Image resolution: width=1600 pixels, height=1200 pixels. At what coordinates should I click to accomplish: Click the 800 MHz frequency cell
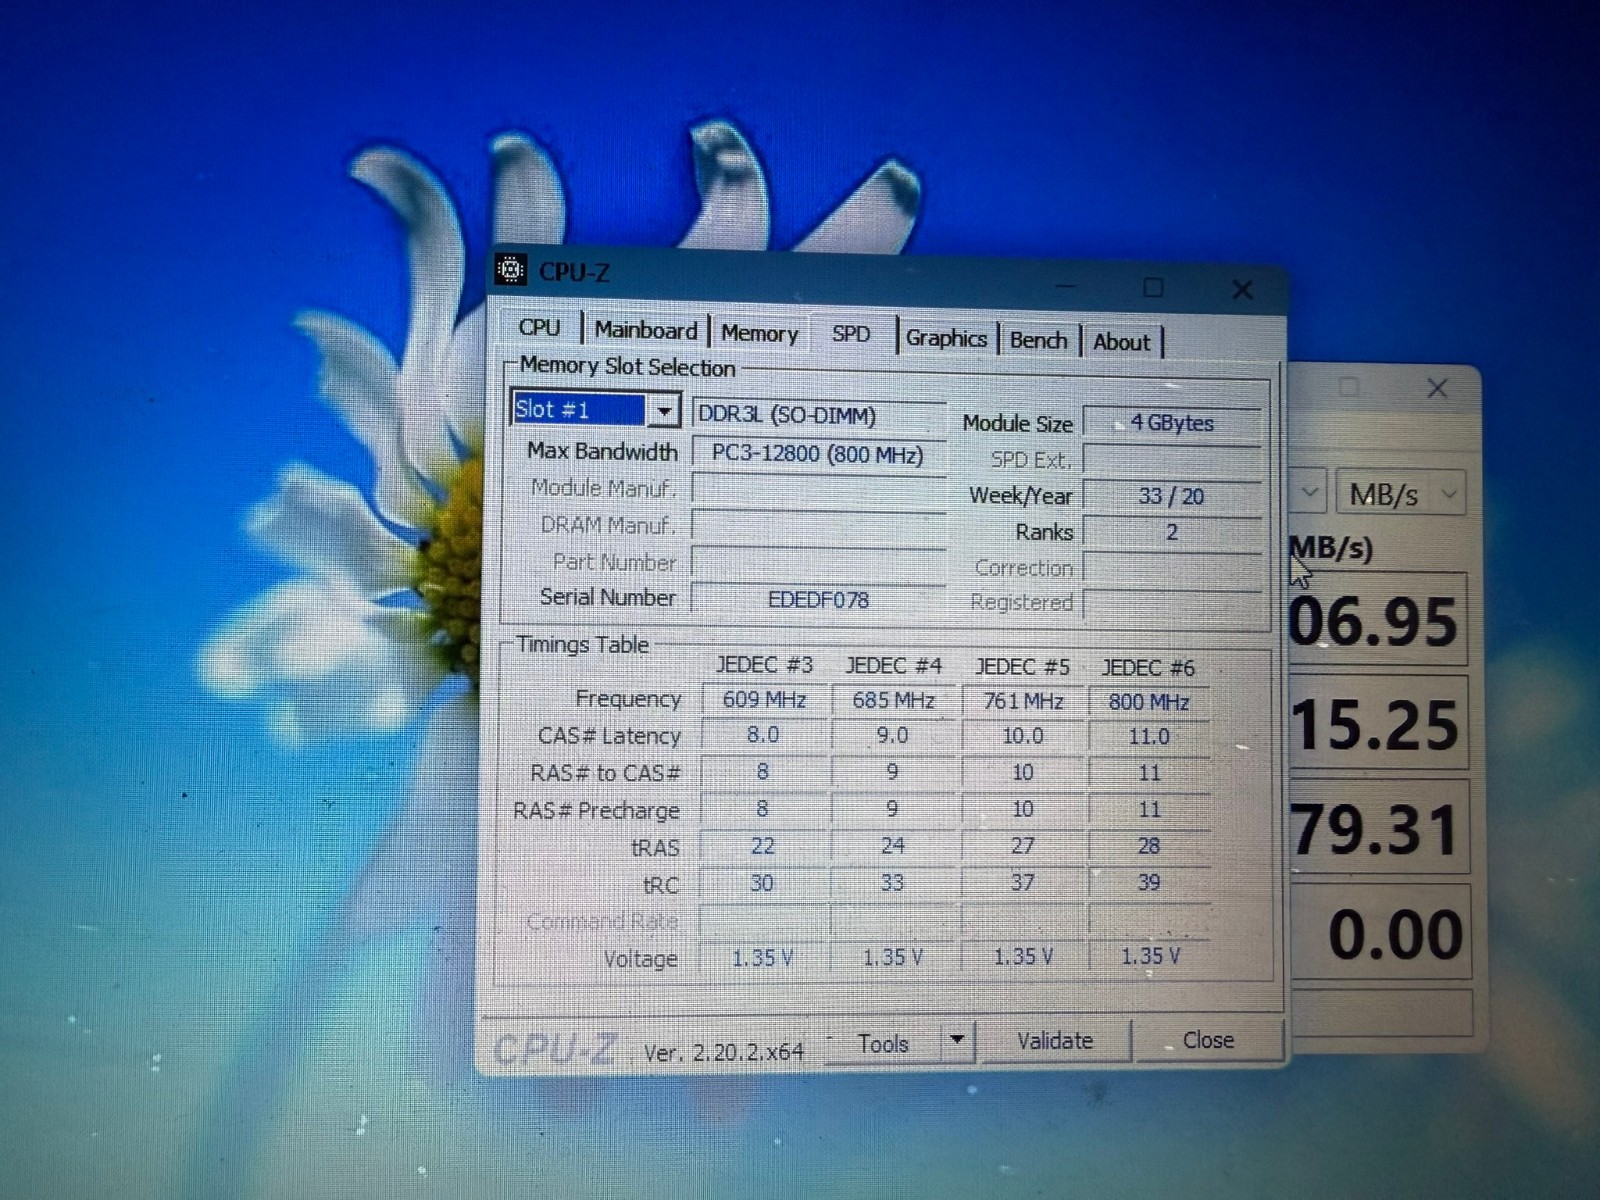(1148, 703)
